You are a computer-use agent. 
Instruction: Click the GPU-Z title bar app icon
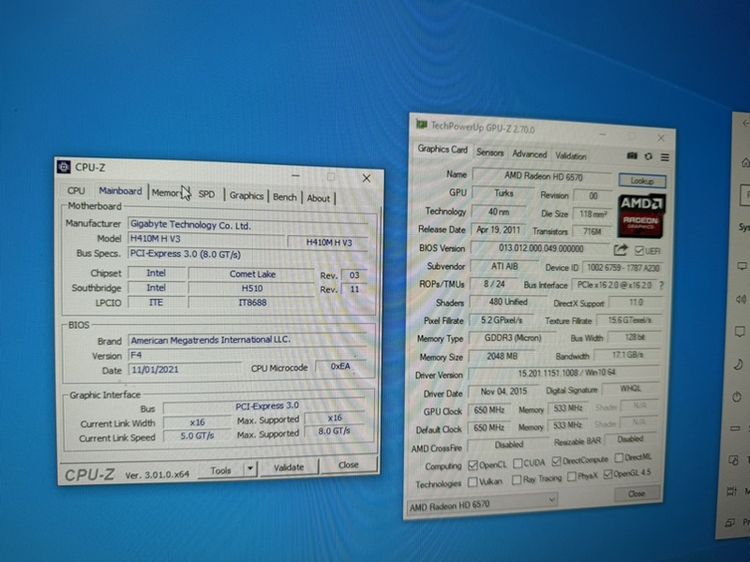pyautogui.click(x=421, y=124)
